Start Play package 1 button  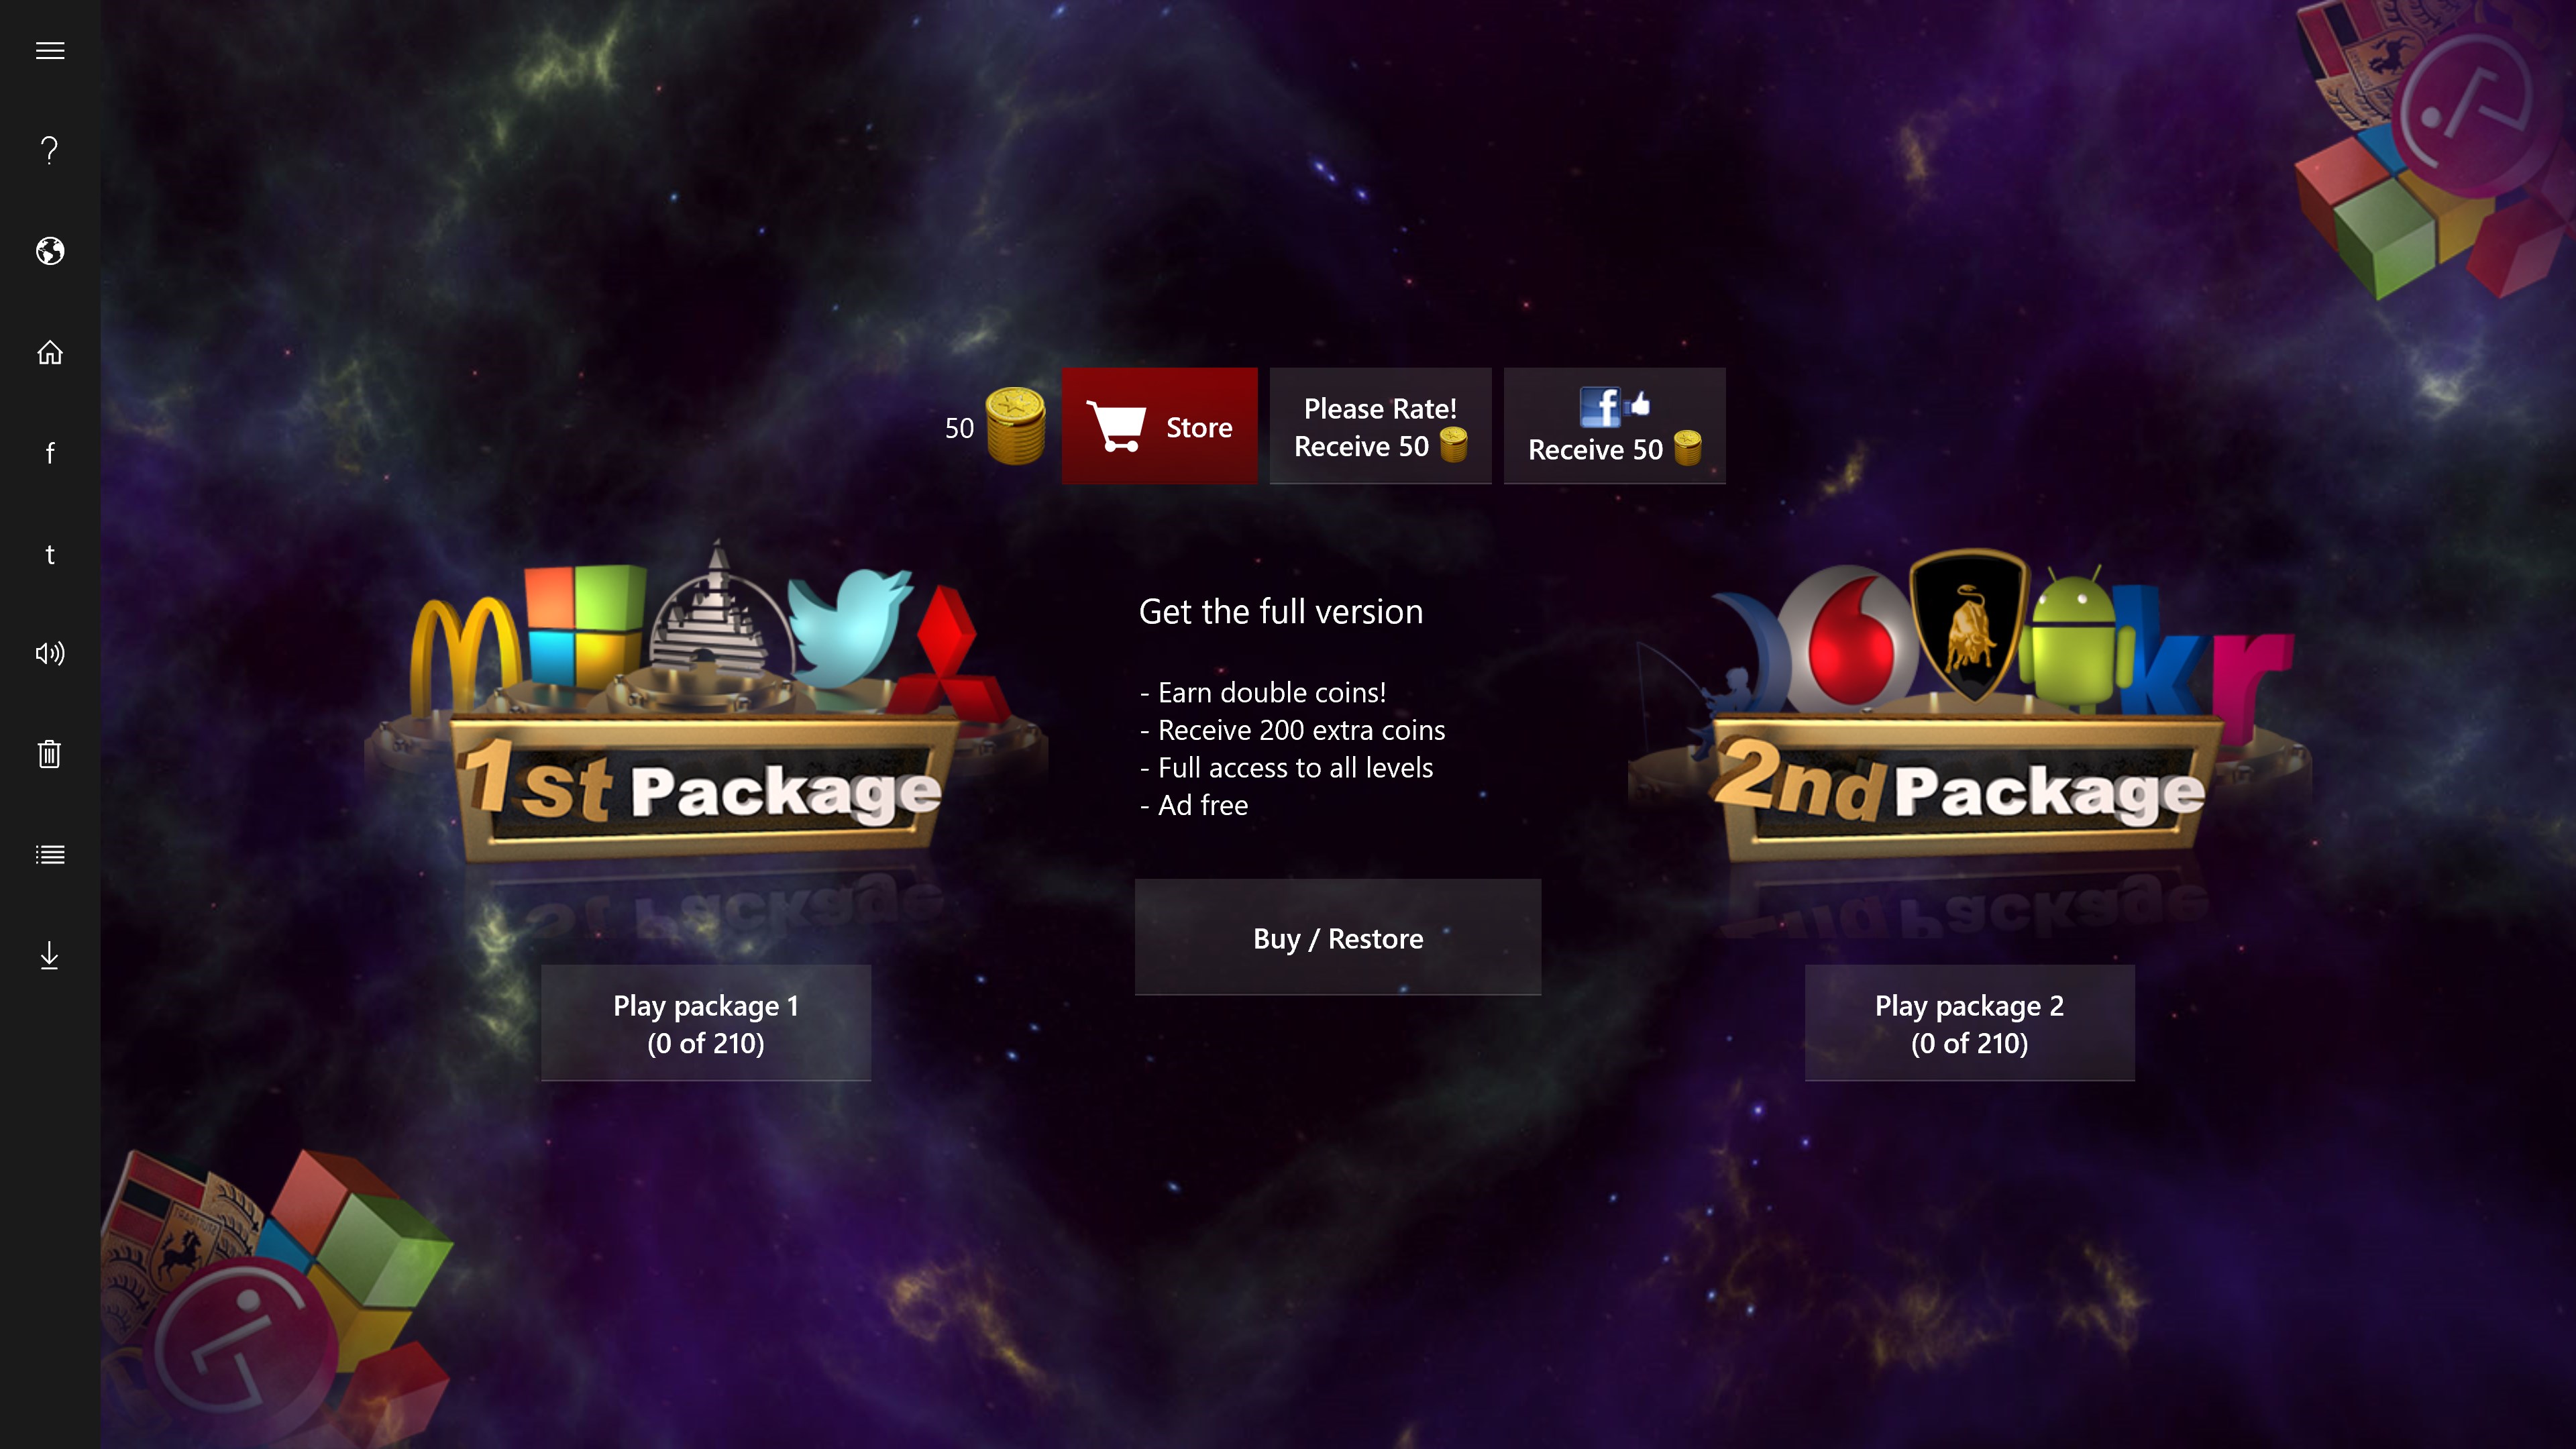(706, 1023)
